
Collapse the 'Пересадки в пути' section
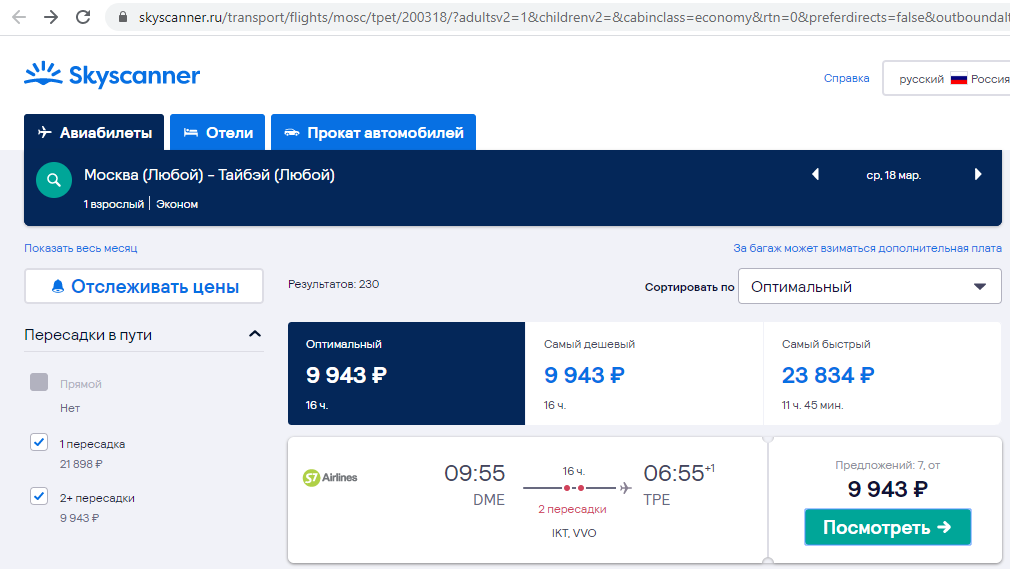tap(254, 334)
